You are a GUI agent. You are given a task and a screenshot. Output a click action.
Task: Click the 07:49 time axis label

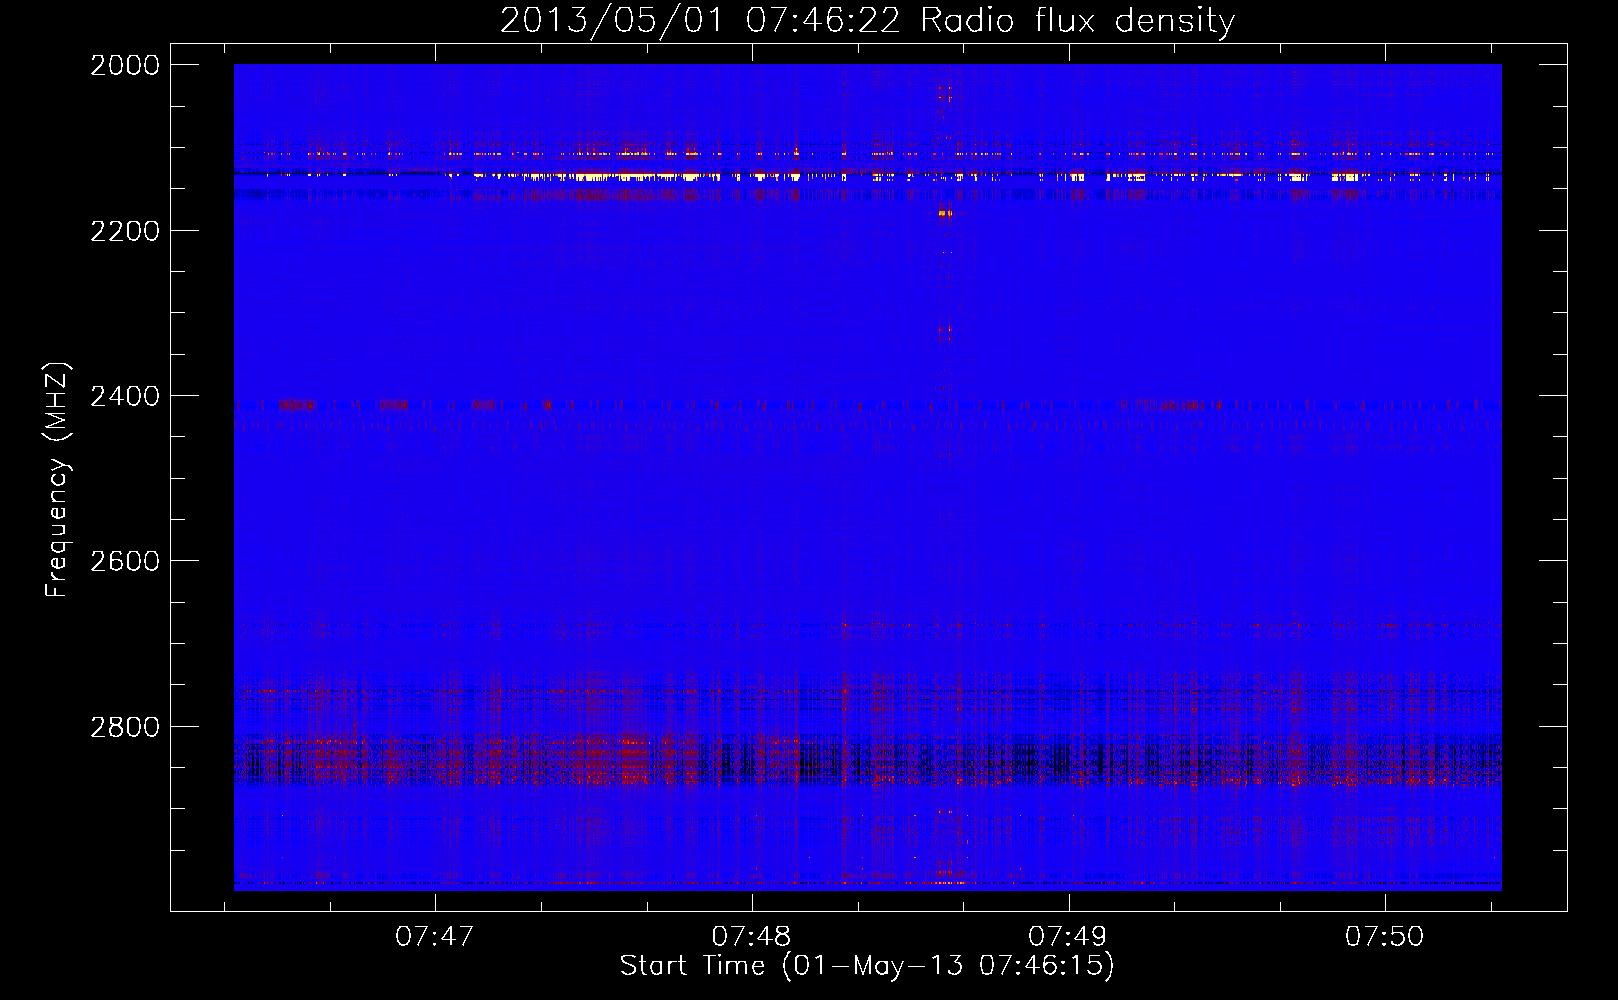pyautogui.click(x=1068, y=936)
